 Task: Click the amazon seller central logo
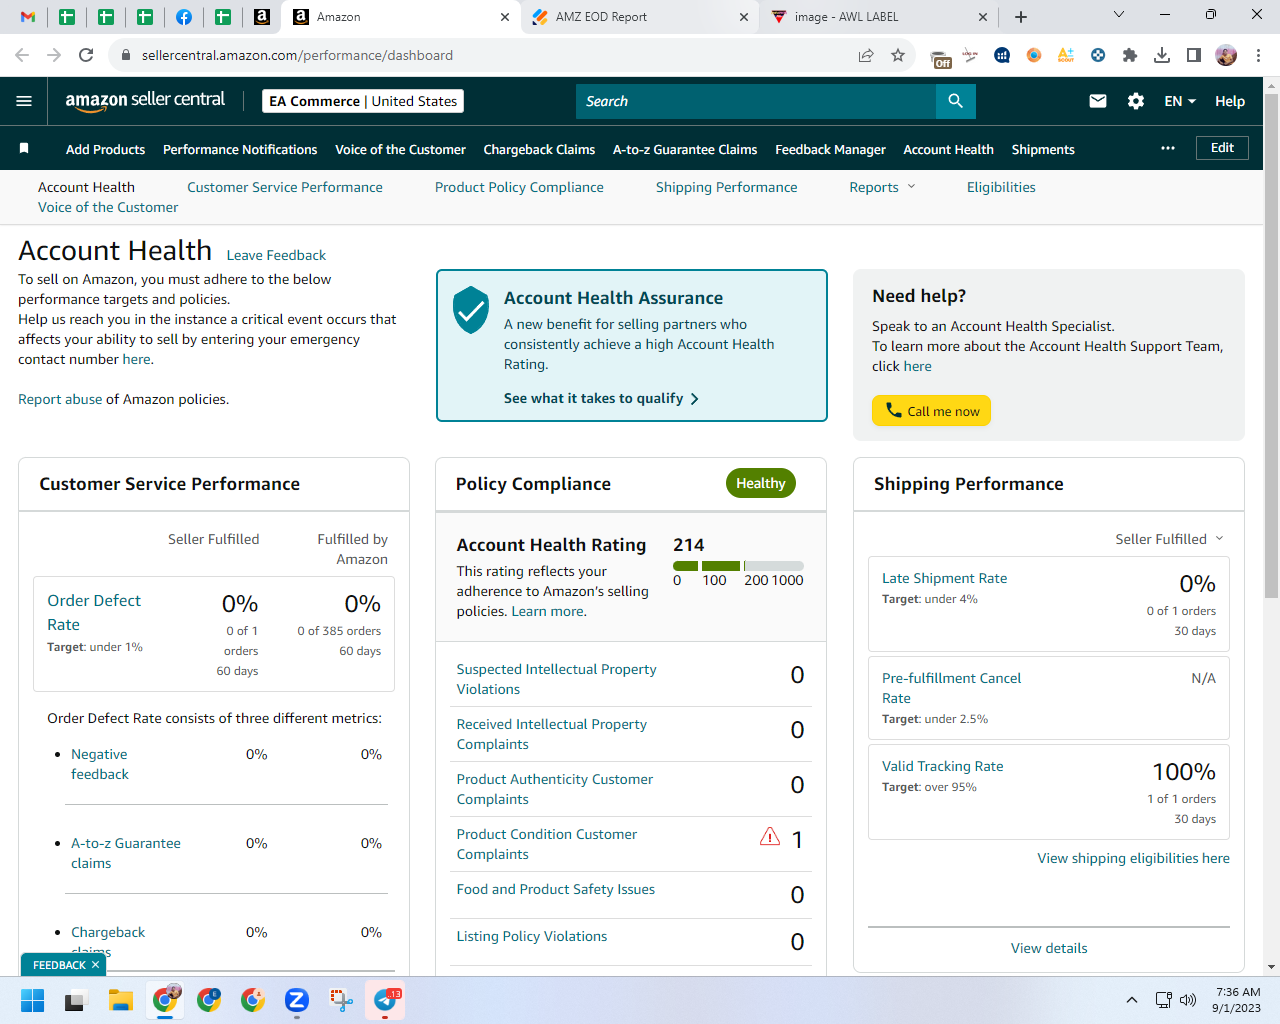pos(145,100)
